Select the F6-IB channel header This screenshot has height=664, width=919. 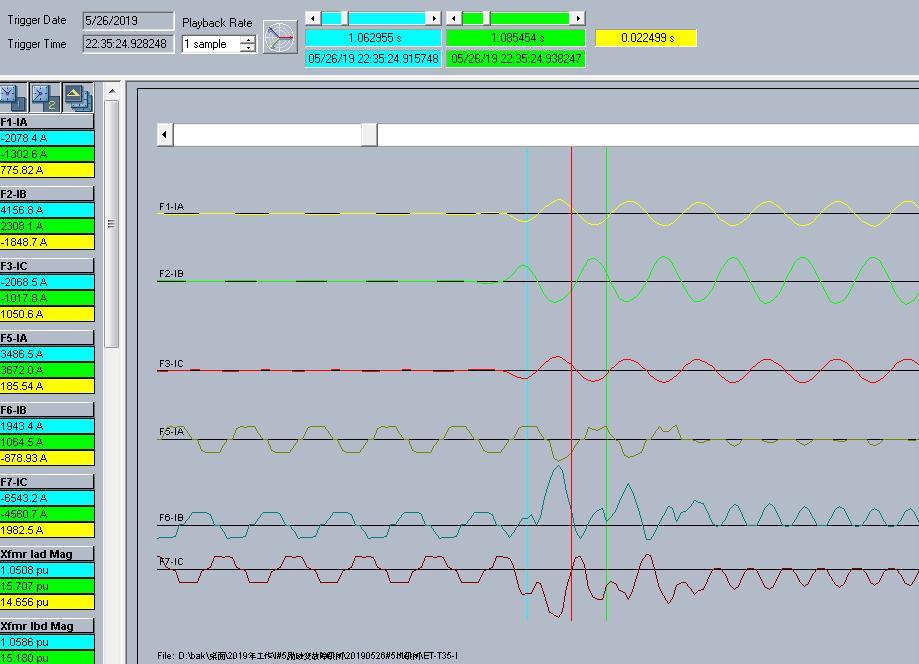coord(47,410)
